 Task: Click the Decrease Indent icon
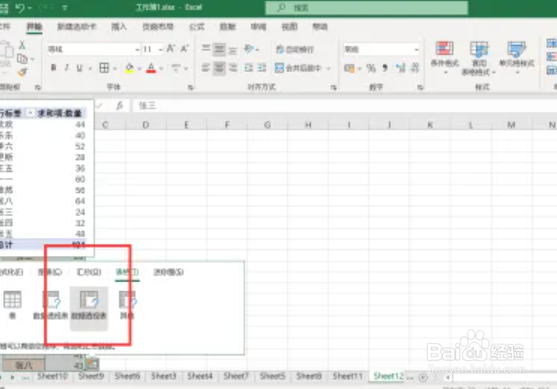[248, 67]
